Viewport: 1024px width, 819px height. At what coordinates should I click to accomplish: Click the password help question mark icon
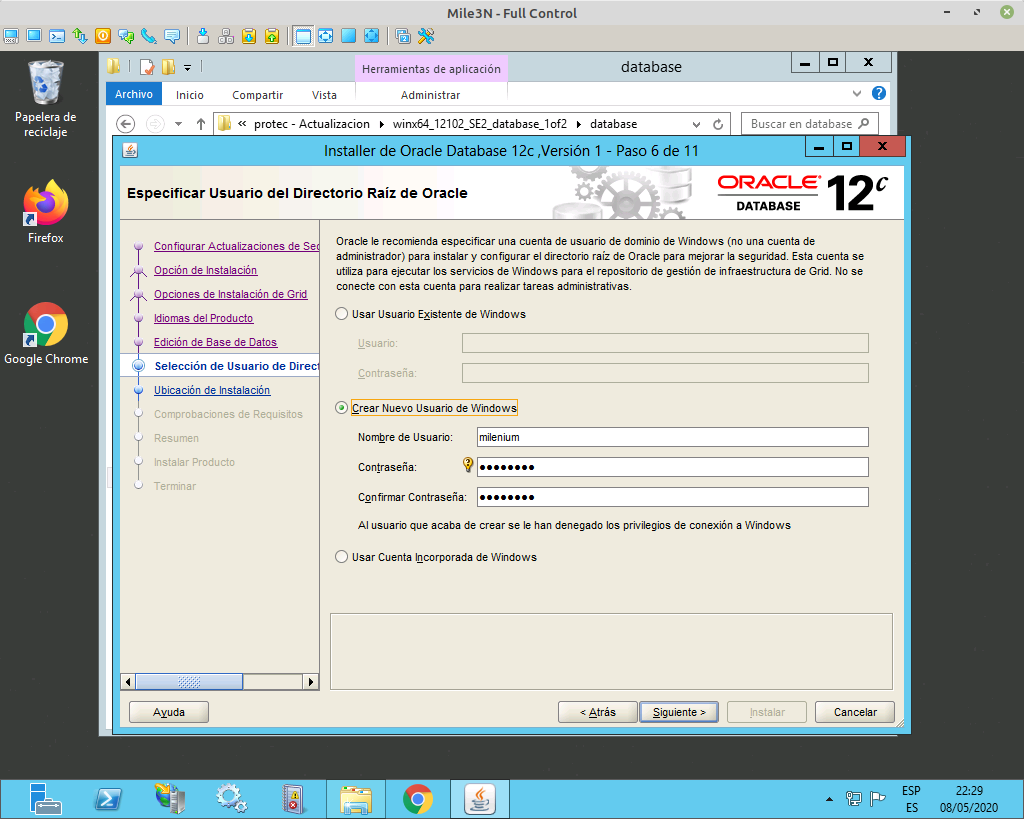point(466,464)
